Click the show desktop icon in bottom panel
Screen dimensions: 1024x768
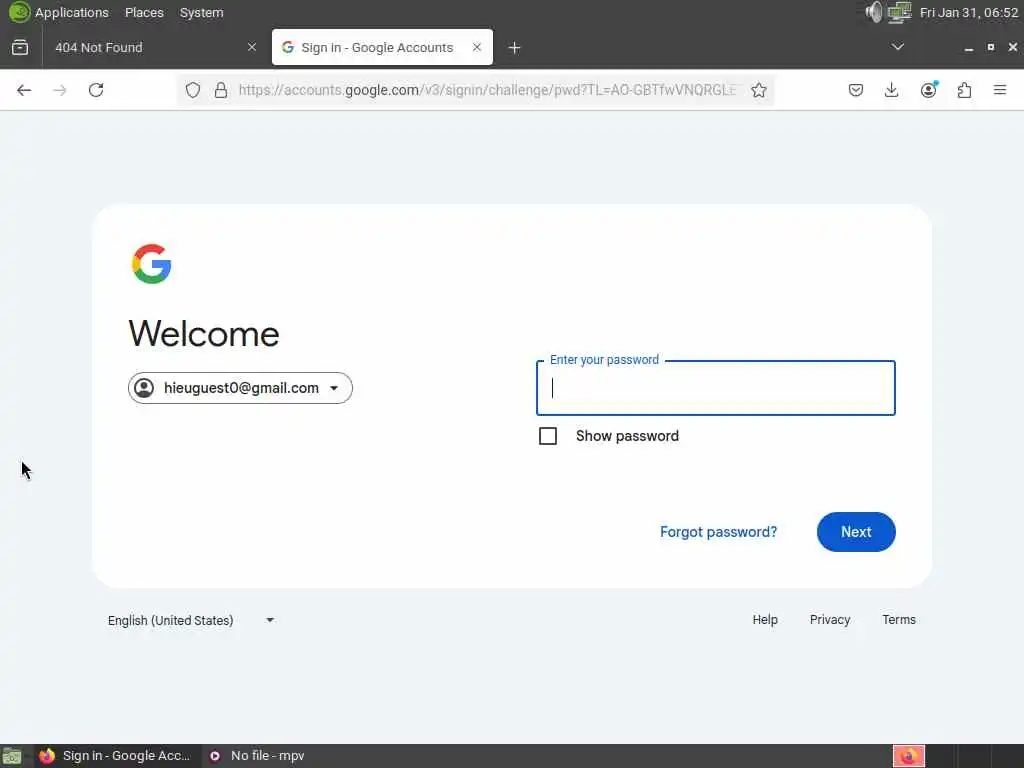click(12, 756)
